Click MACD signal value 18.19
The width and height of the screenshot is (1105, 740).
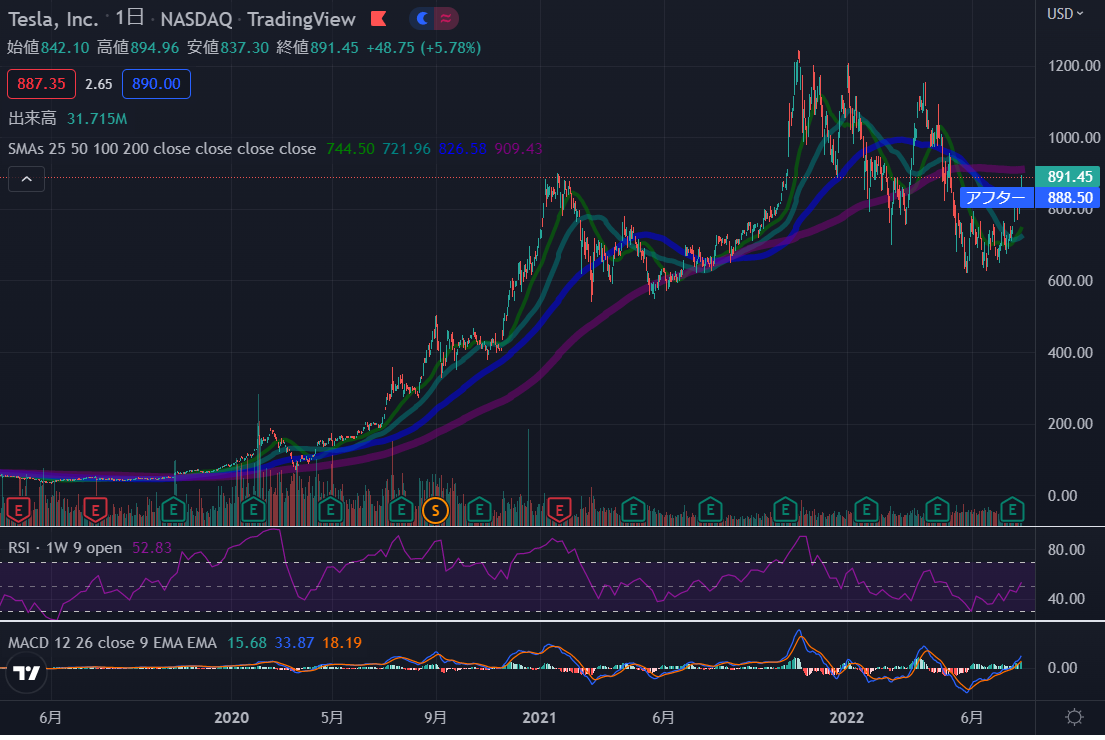pos(342,643)
